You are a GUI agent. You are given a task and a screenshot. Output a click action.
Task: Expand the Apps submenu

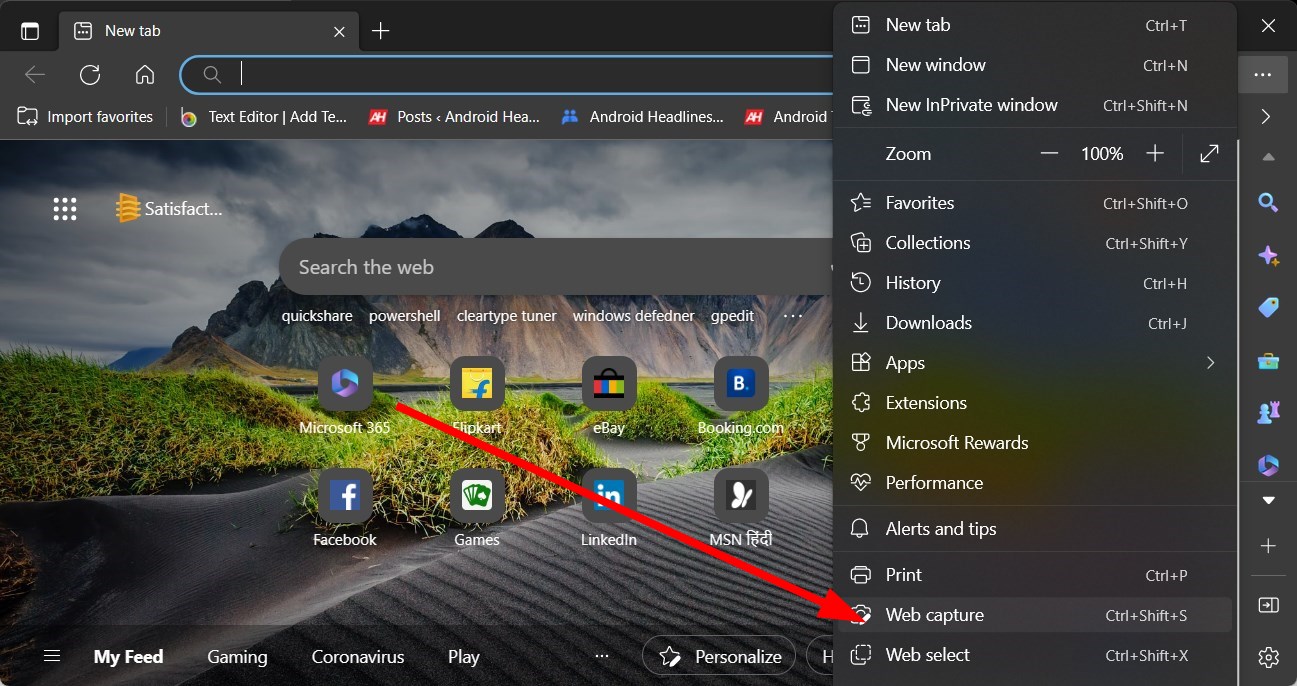pos(1210,362)
